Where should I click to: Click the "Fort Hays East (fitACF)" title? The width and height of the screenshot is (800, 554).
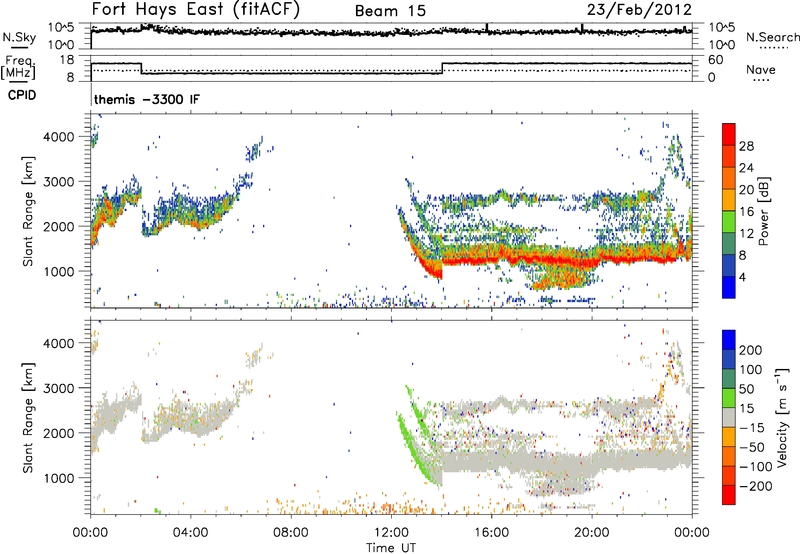[x=195, y=10]
